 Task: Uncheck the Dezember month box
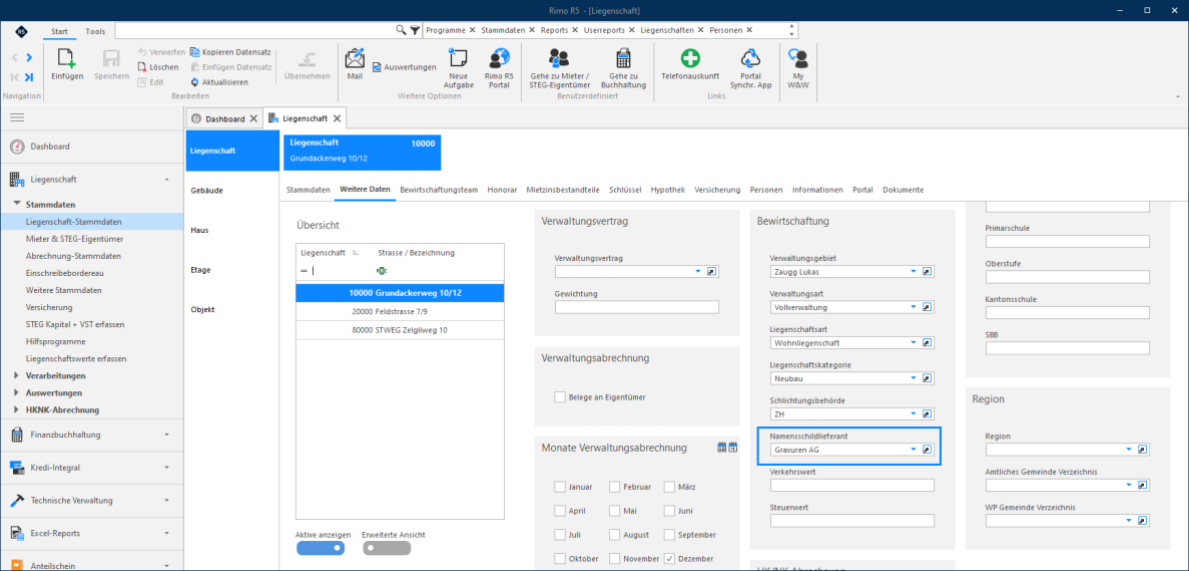point(670,559)
